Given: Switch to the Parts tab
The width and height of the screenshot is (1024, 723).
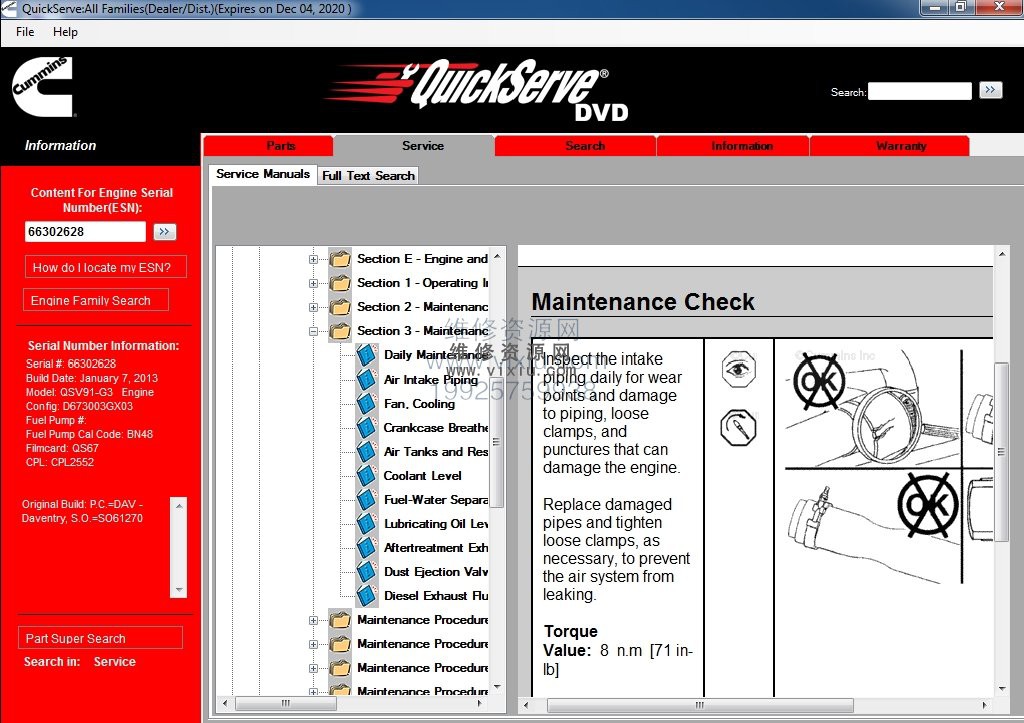Looking at the screenshot, I should pyautogui.click(x=268, y=146).
